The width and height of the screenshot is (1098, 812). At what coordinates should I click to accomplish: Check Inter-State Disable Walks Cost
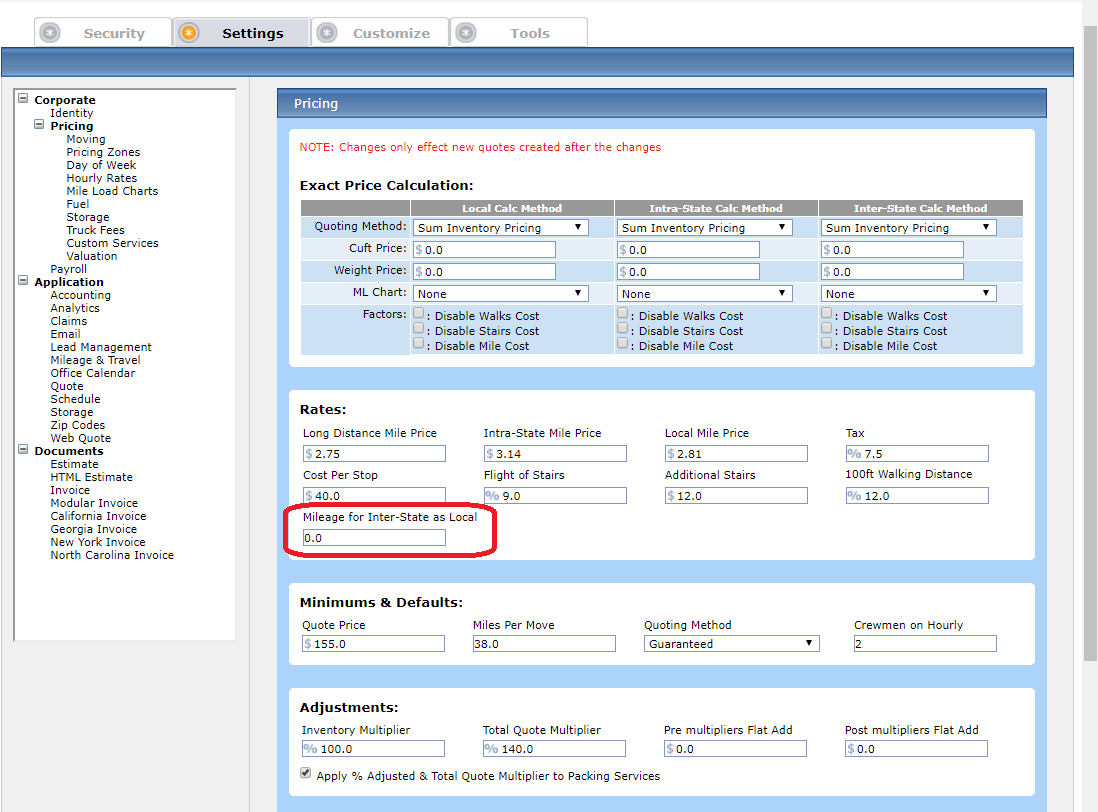[826, 313]
